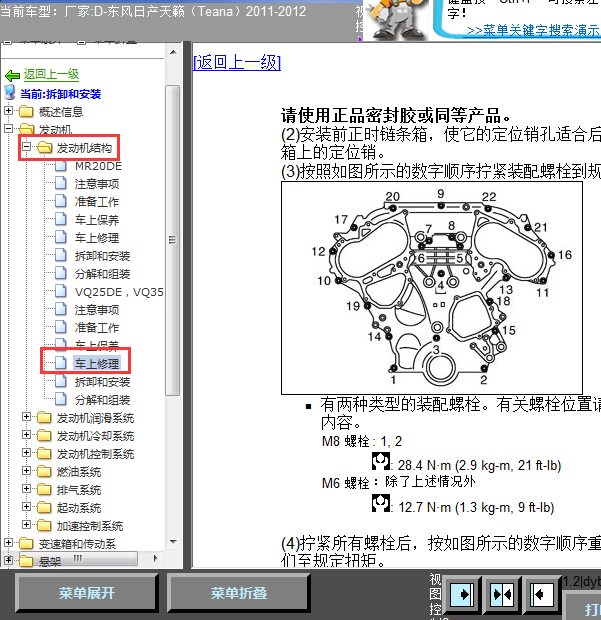Collapse the 发动机 folder
The width and height of the screenshot is (601, 620).
(8, 129)
